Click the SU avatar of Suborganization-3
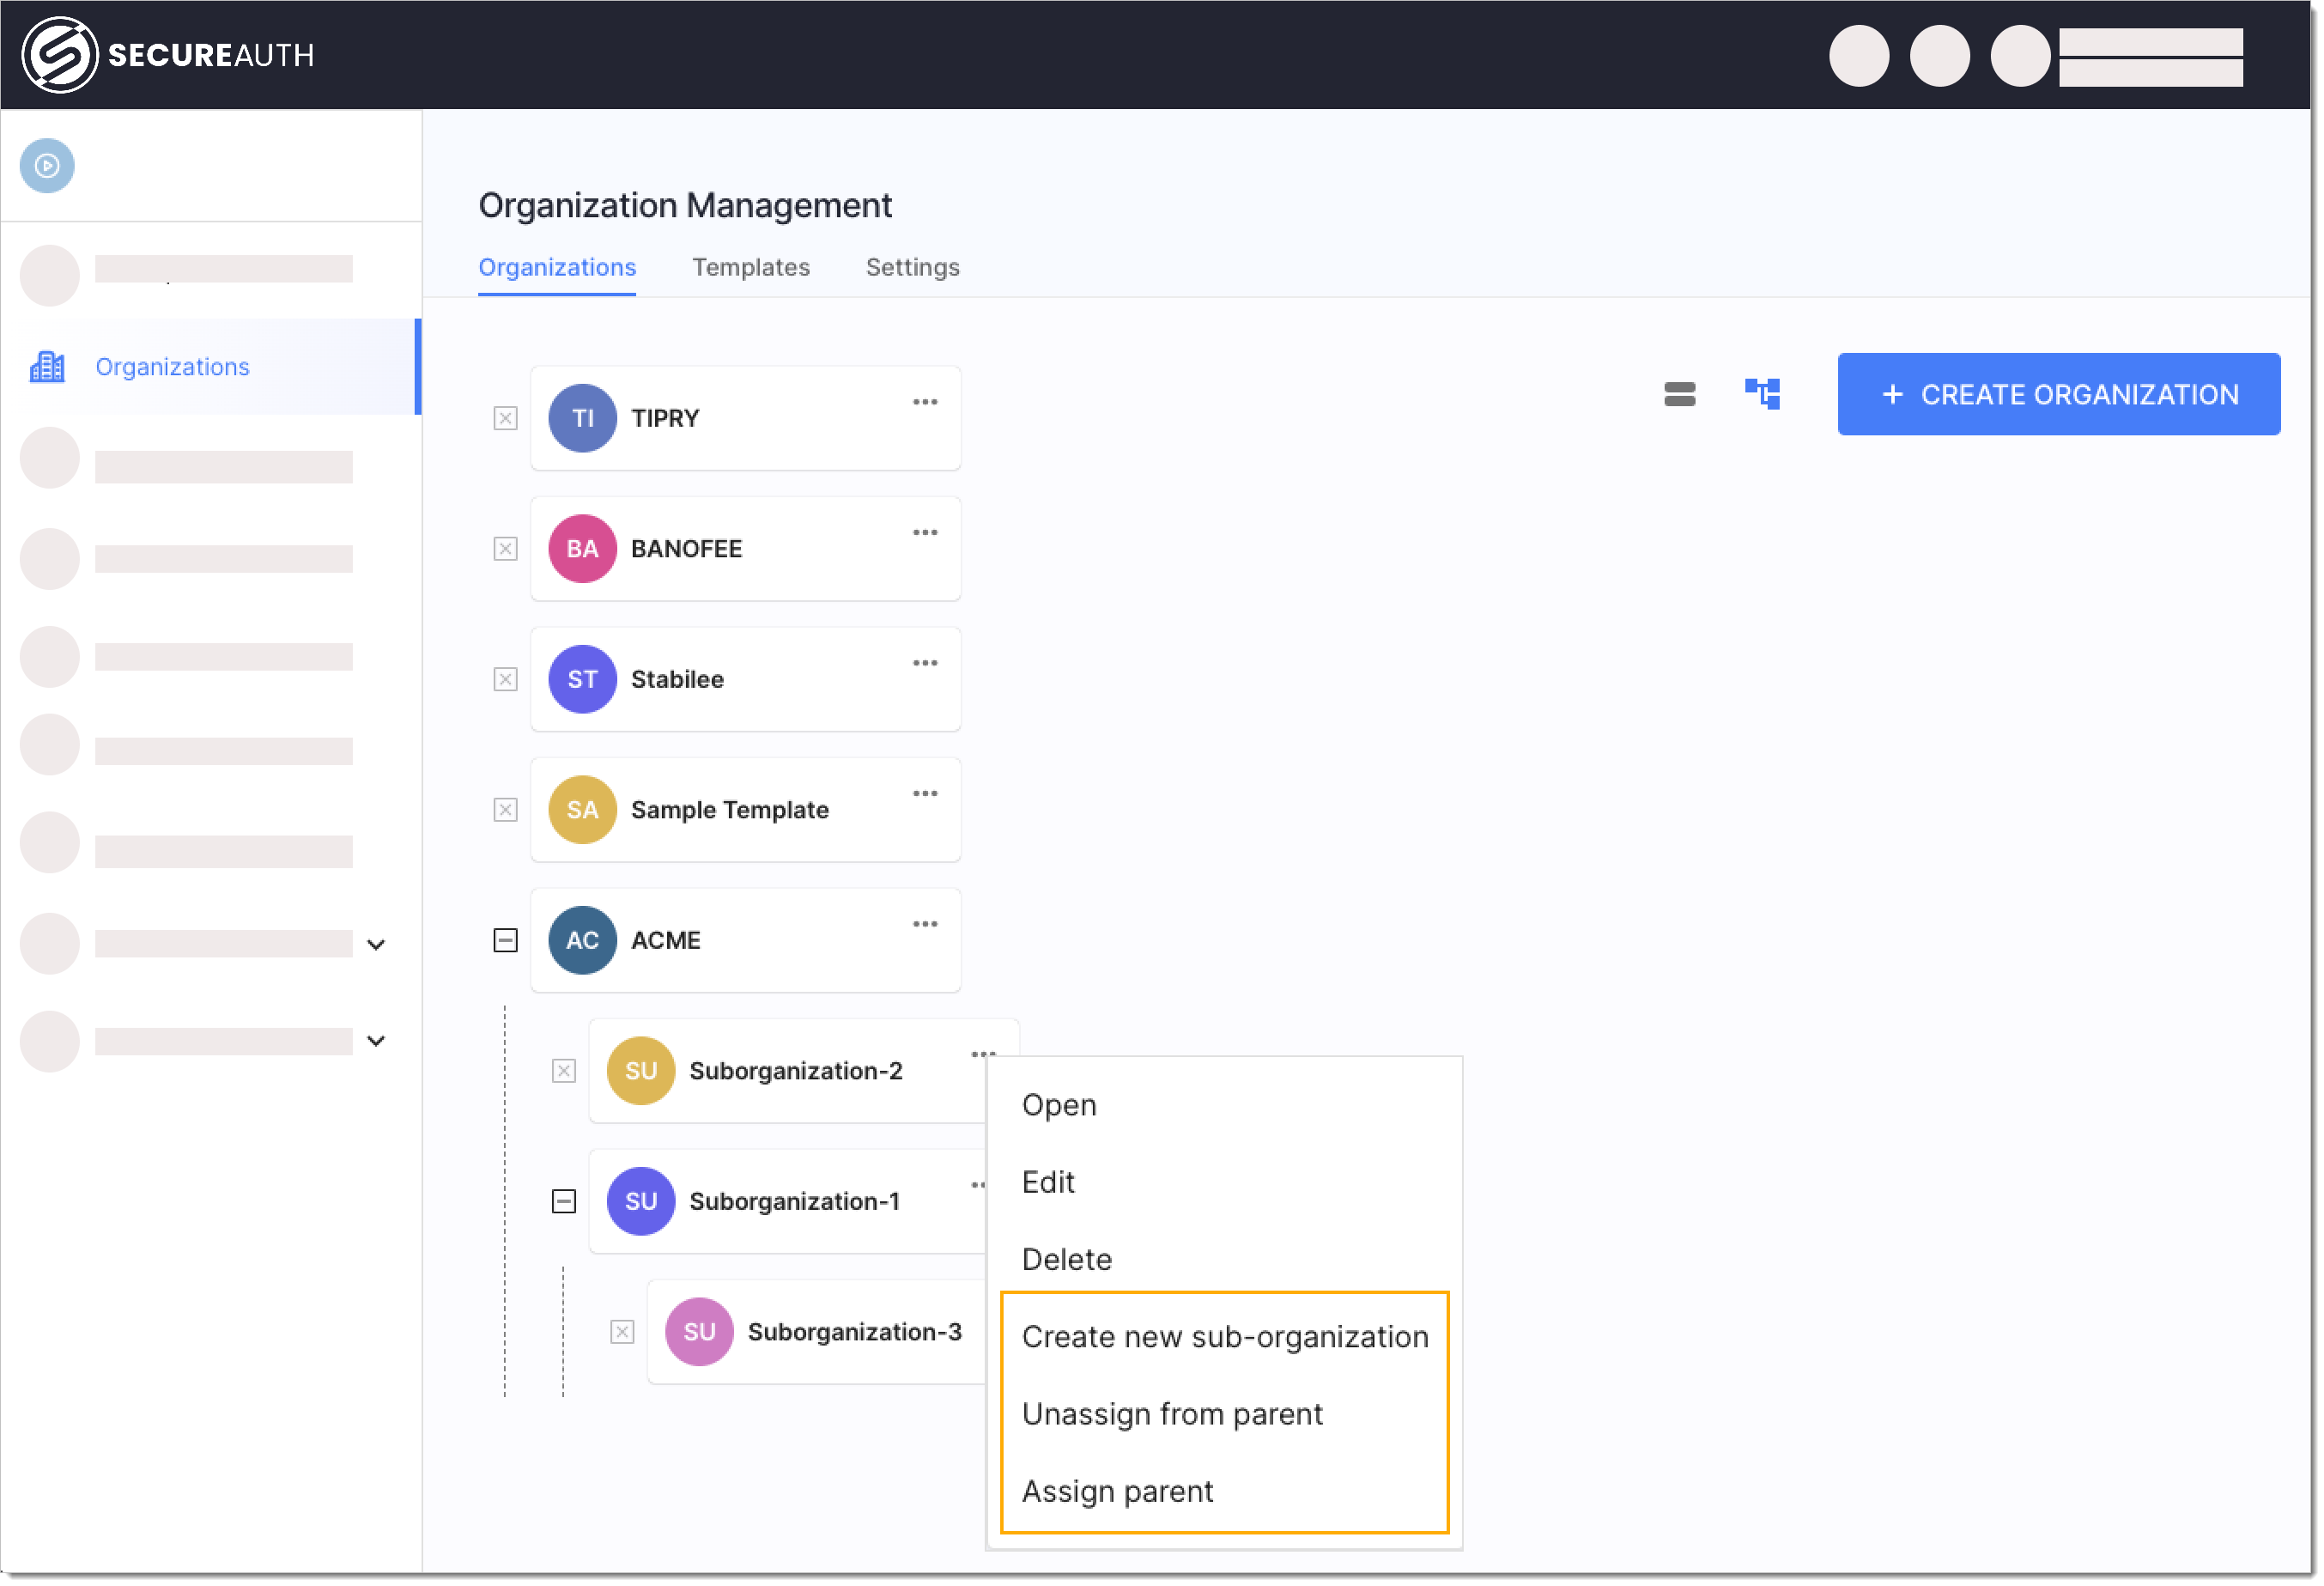Image resolution: width=2324 pixels, height=1586 pixels. (699, 1332)
